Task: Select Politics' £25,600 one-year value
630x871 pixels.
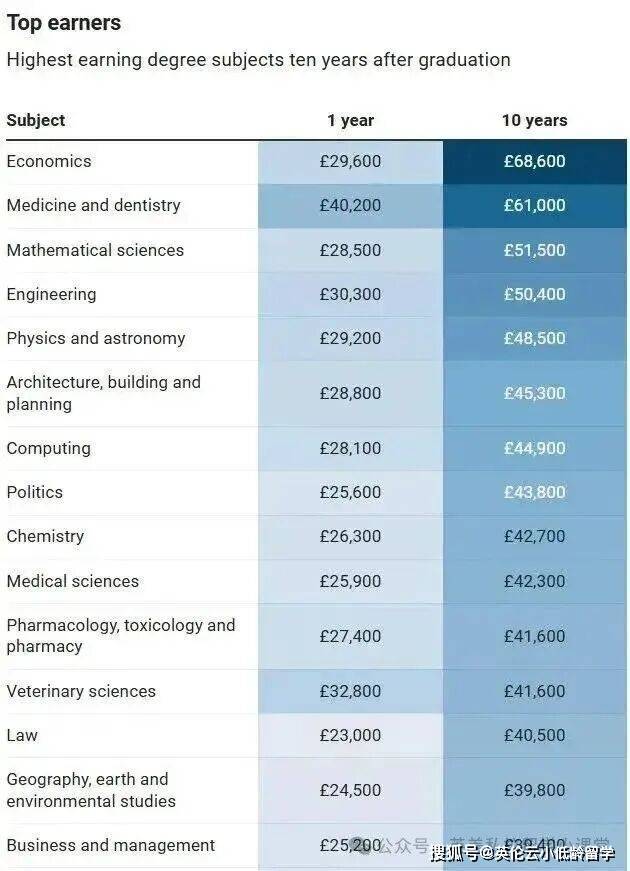Action: (x=350, y=492)
